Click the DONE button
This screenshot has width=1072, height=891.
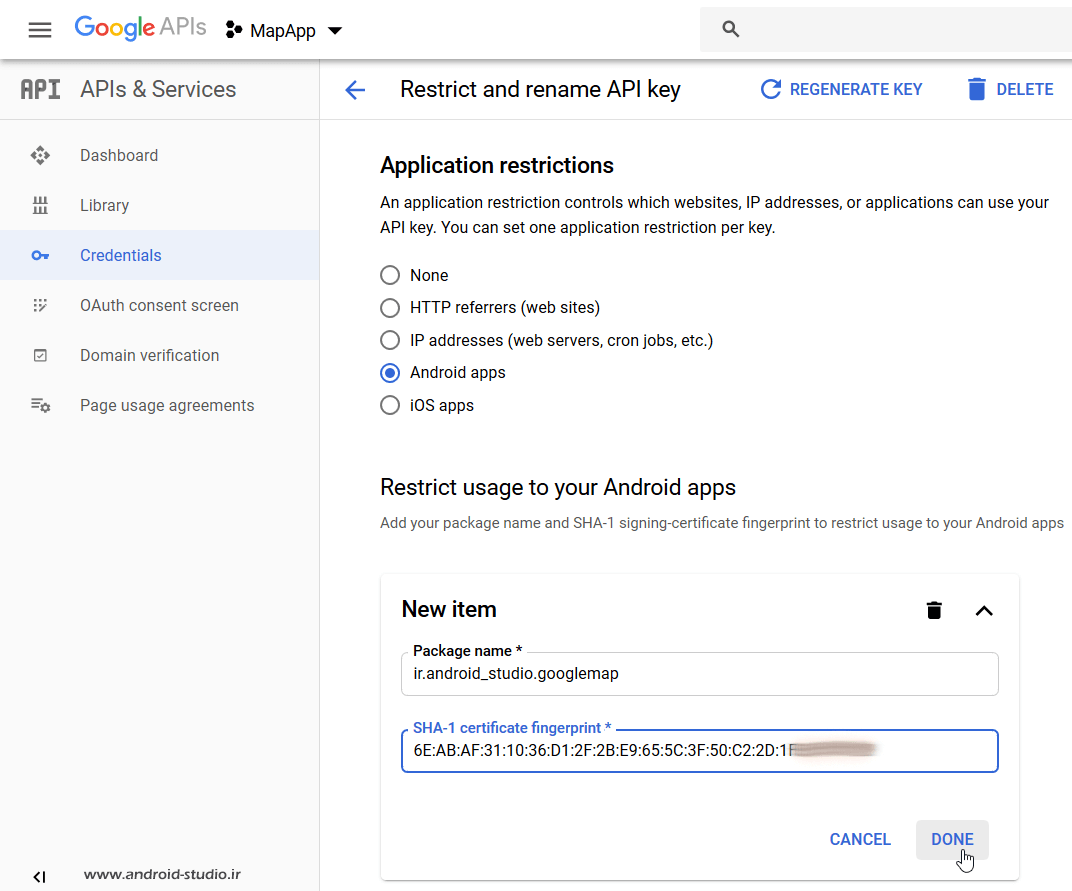pyautogui.click(x=952, y=839)
